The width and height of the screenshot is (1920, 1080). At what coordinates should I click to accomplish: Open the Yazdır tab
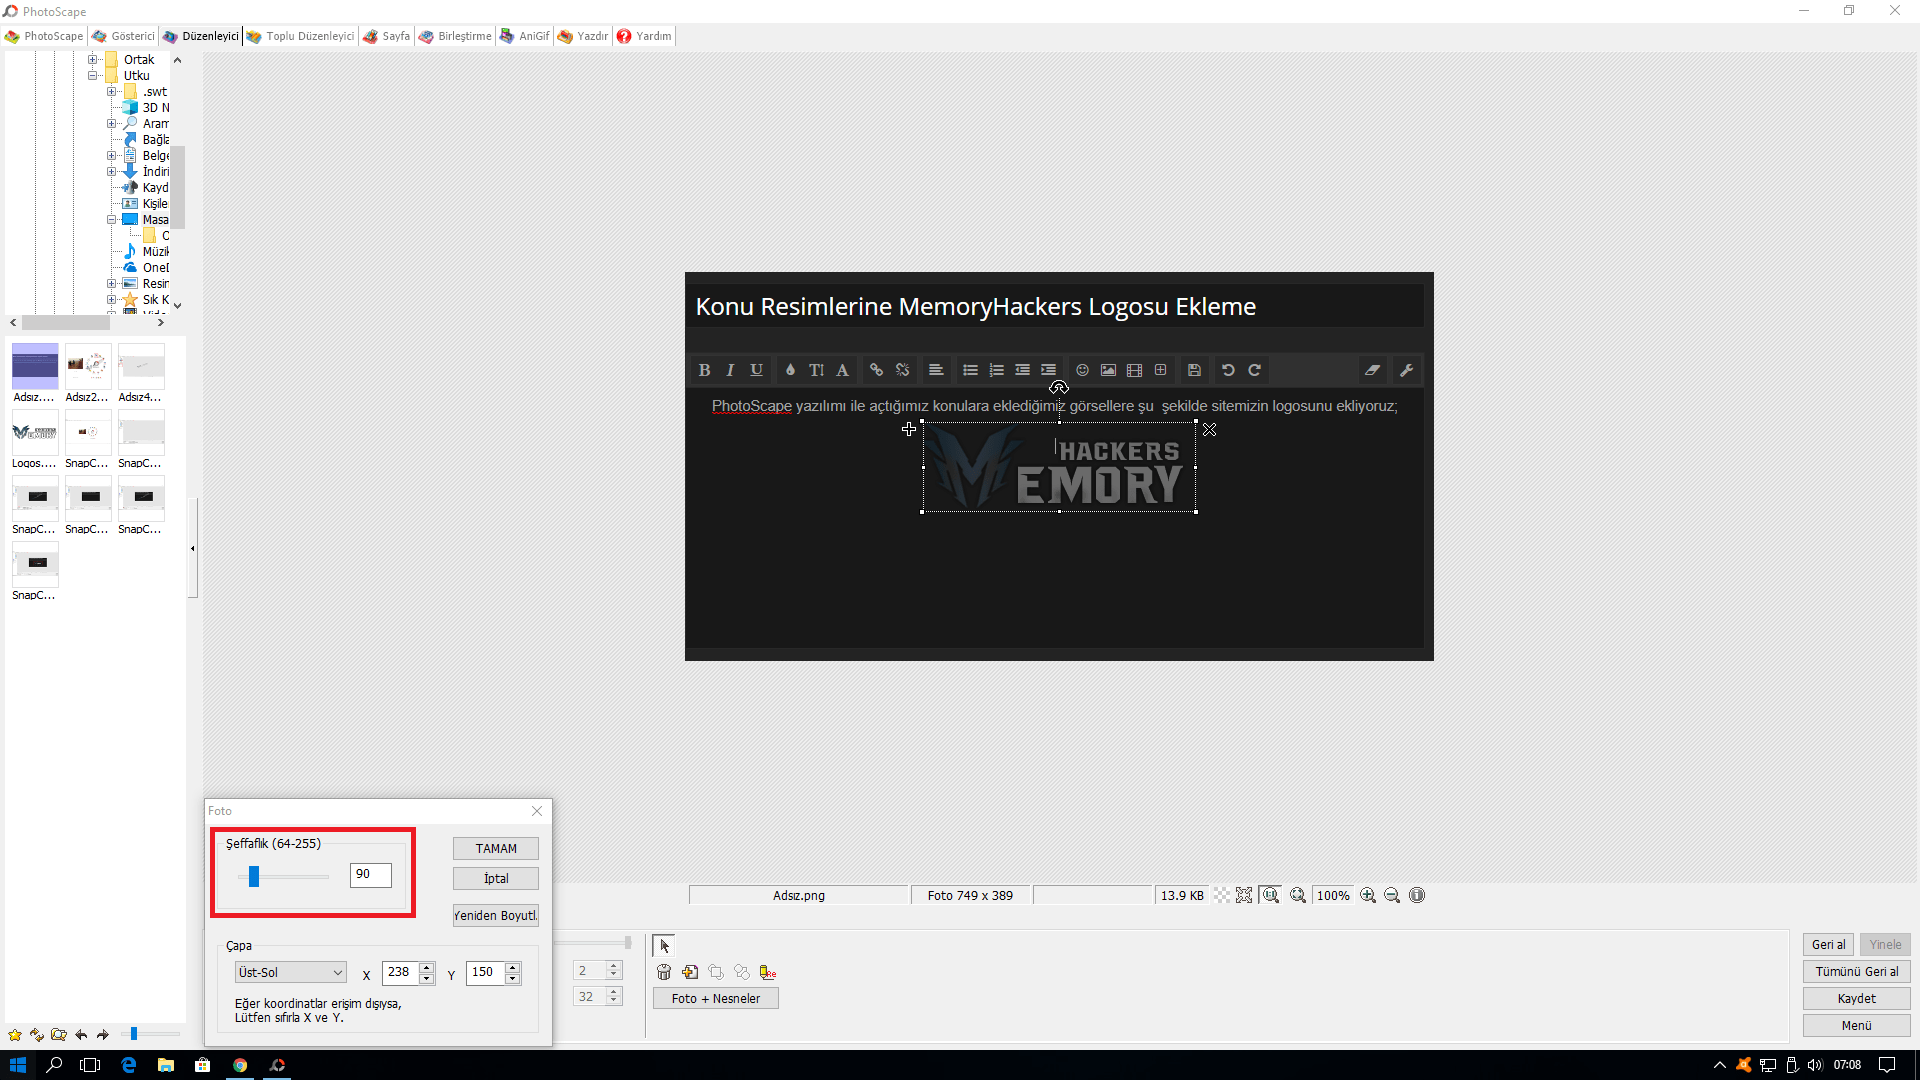click(x=583, y=36)
